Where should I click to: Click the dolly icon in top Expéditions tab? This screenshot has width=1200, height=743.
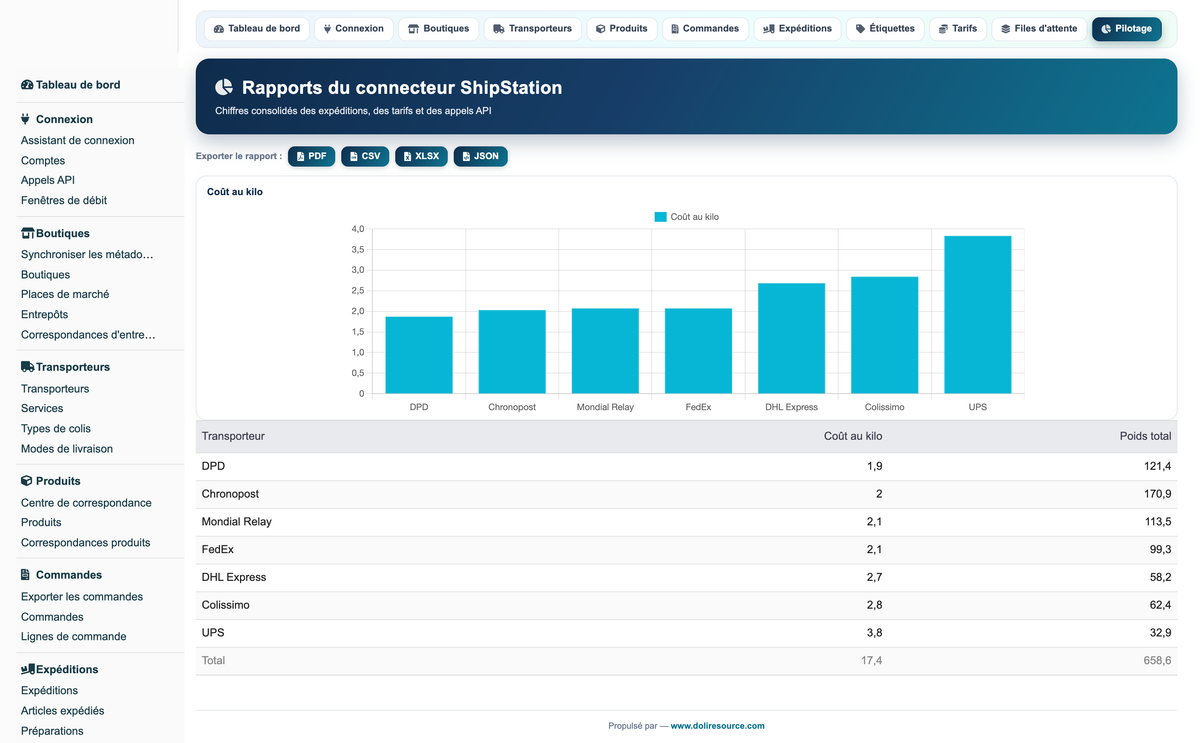(769, 29)
